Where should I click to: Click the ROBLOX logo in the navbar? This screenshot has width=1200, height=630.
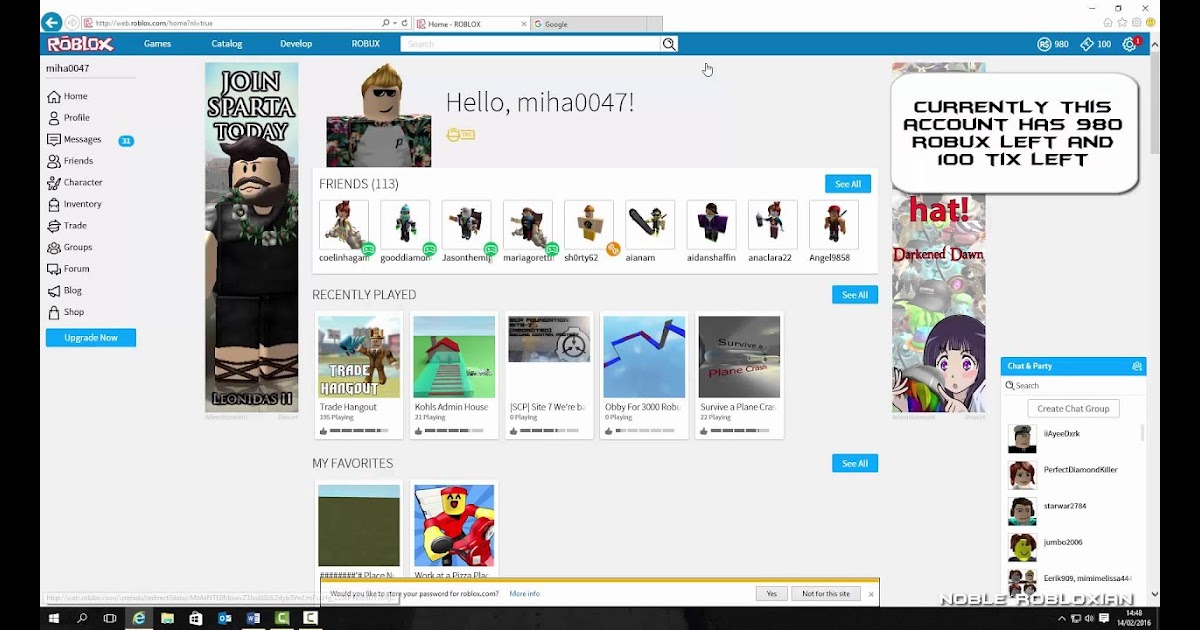tap(80, 44)
